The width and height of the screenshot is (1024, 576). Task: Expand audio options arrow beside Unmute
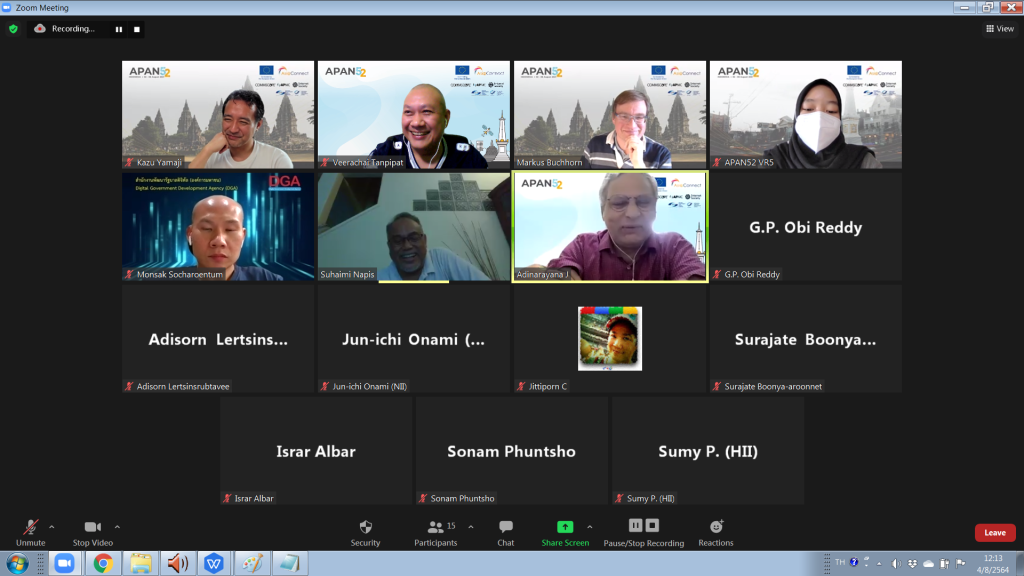click(52, 526)
